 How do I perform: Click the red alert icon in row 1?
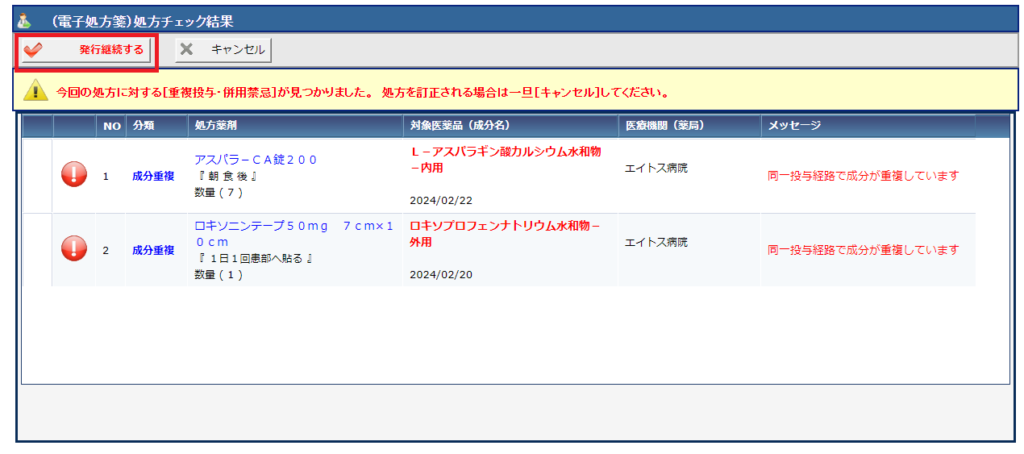click(74, 176)
